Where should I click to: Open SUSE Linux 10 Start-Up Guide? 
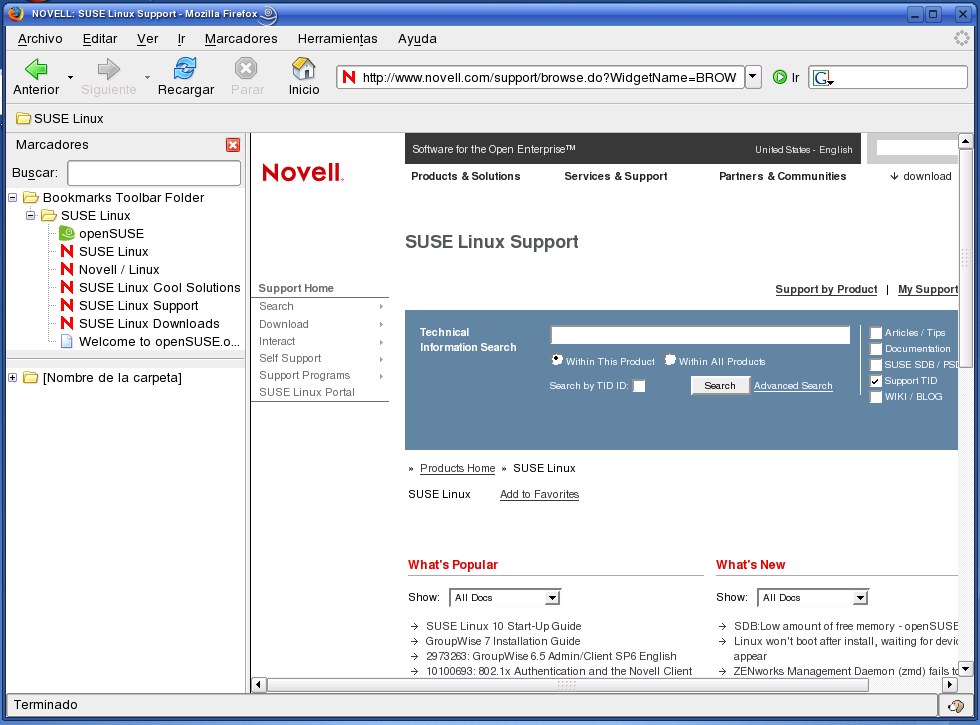(504, 626)
